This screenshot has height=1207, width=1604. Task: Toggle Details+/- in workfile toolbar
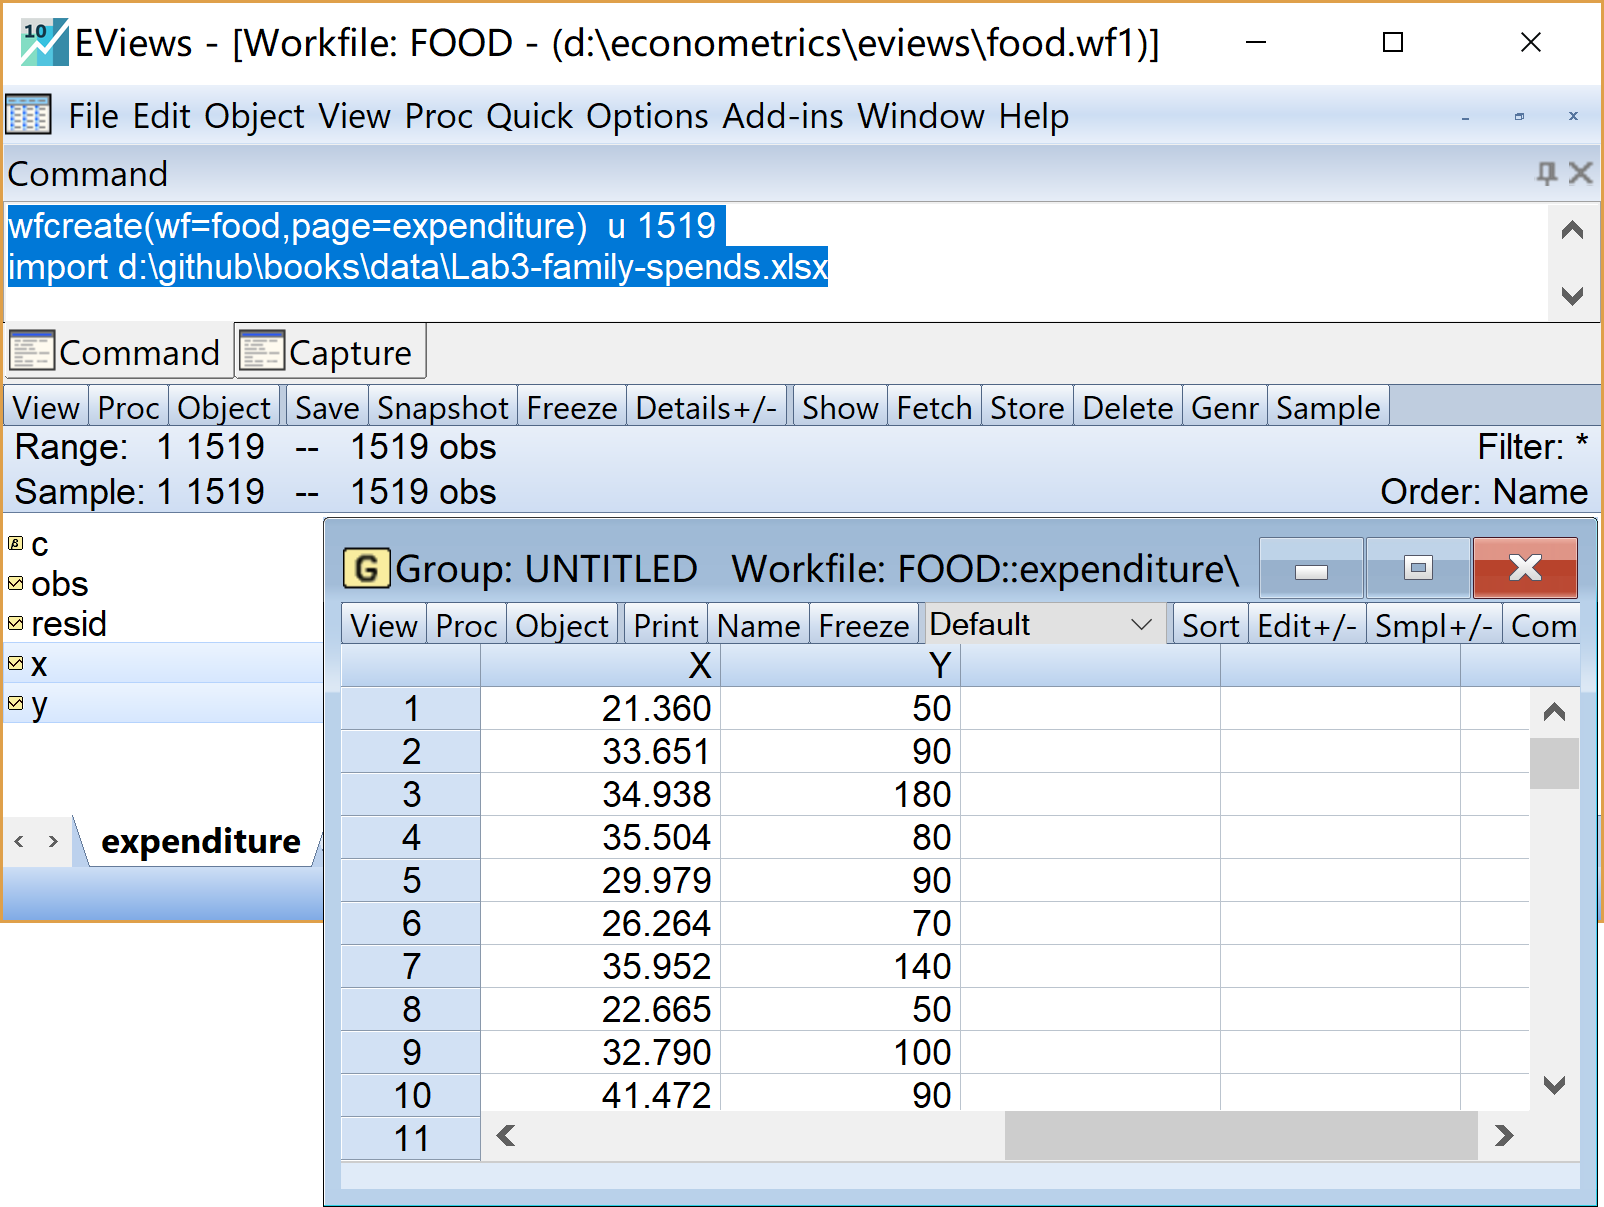706,408
